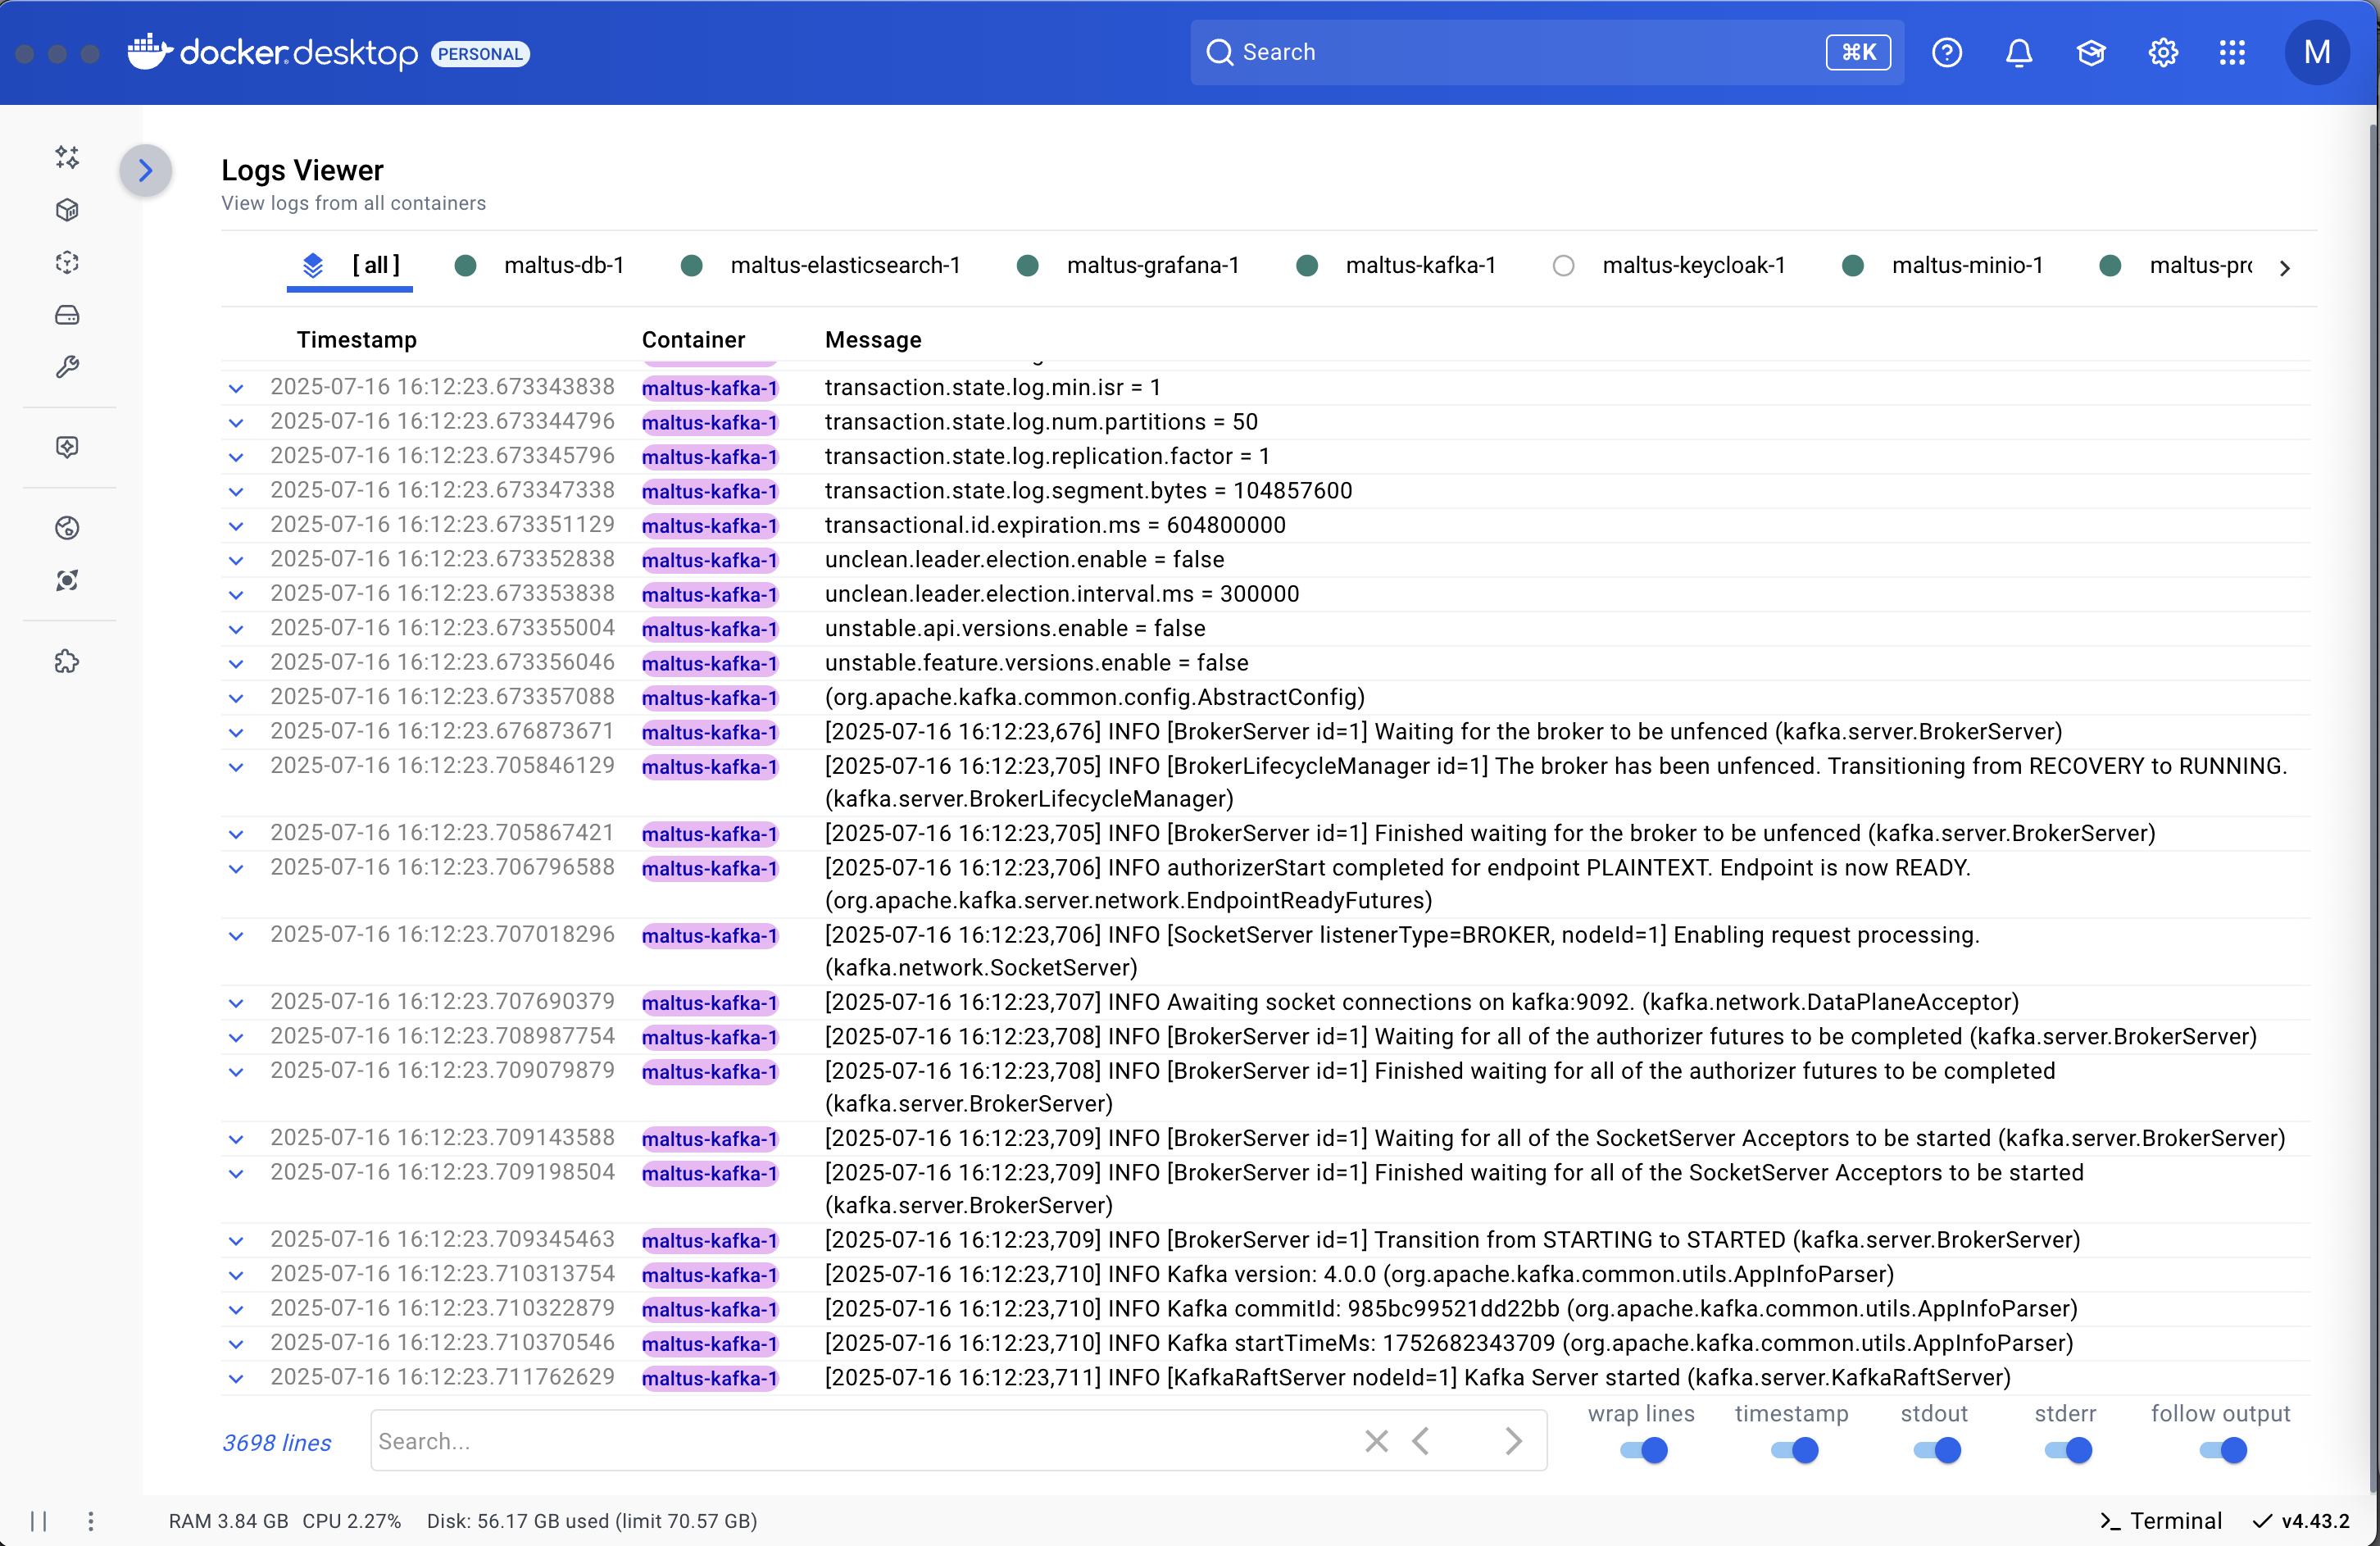Click the notifications bell icon
The height and width of the screenshot is (1546, 2380).
point(2018,53)
